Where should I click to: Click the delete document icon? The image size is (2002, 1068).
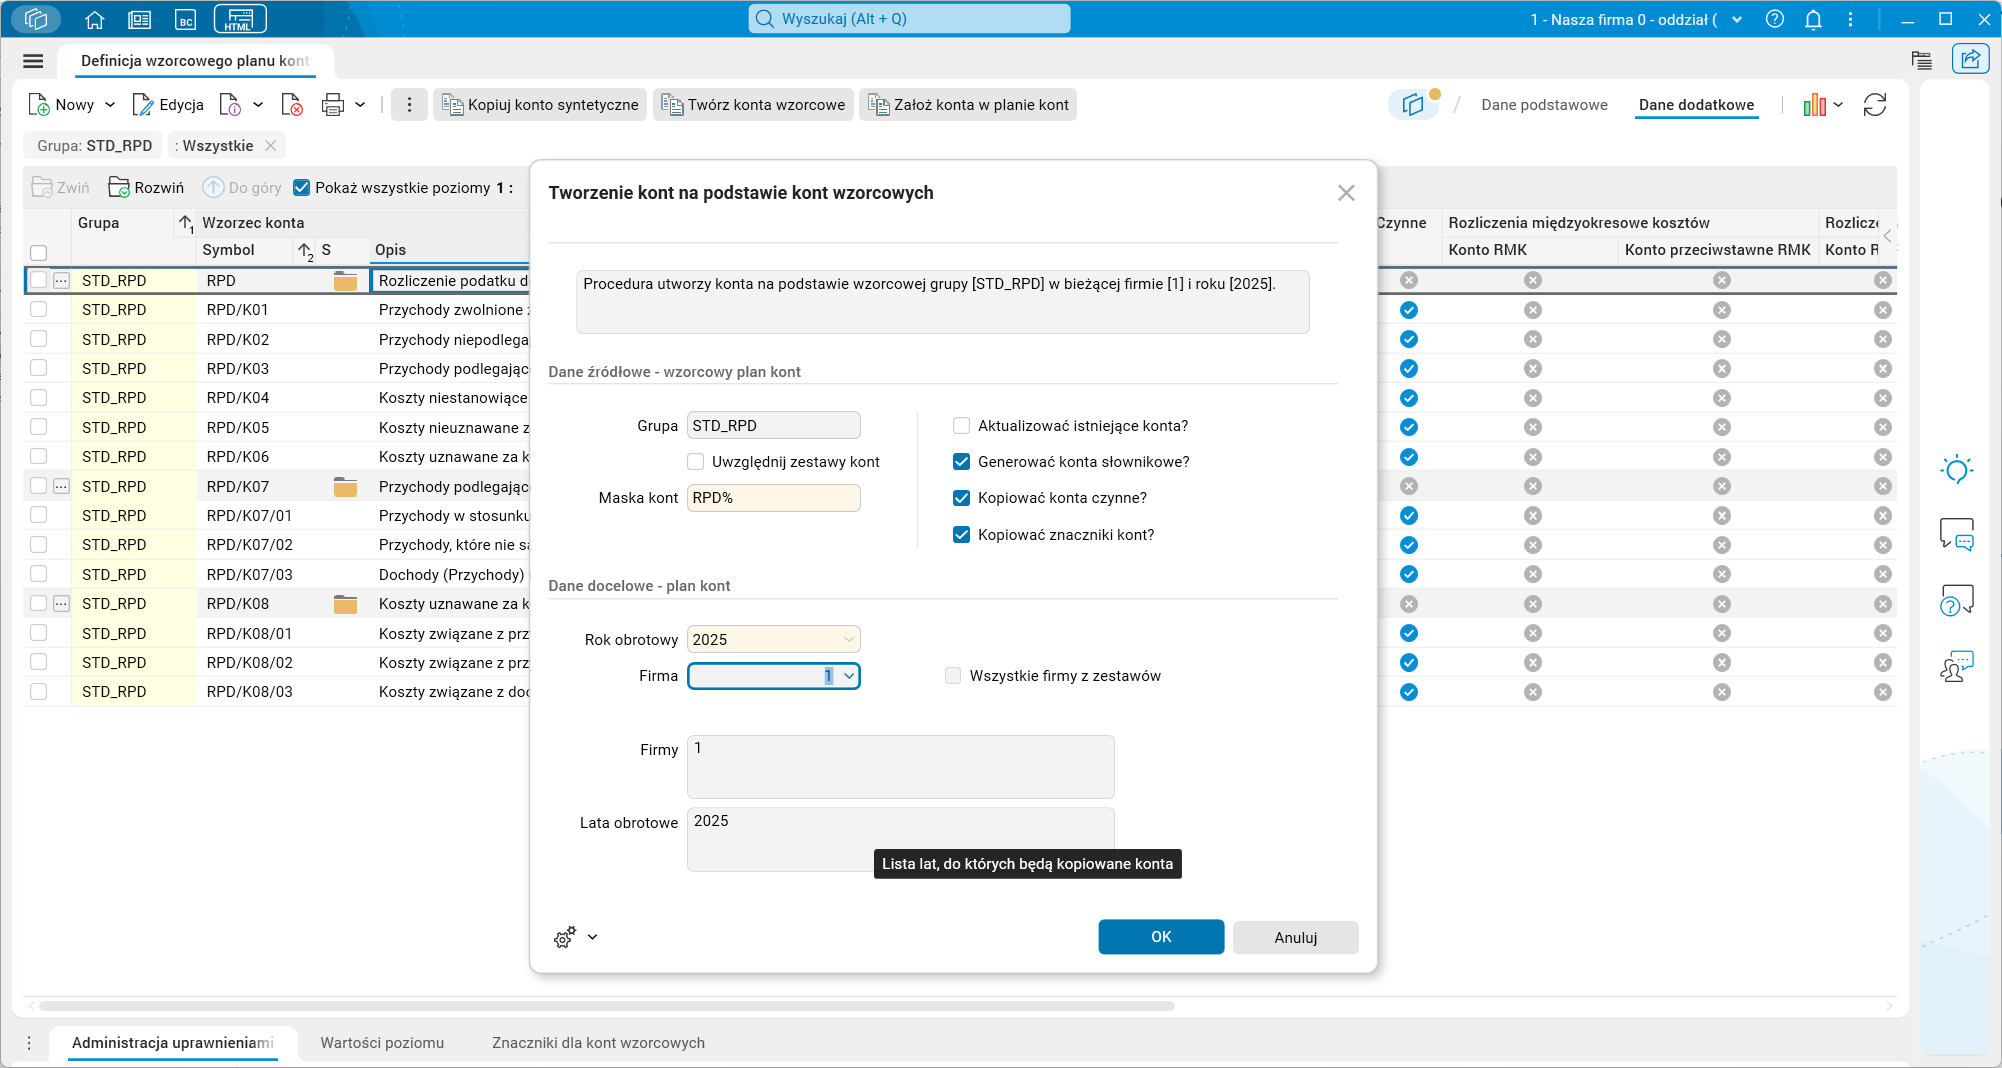point(292,105)
